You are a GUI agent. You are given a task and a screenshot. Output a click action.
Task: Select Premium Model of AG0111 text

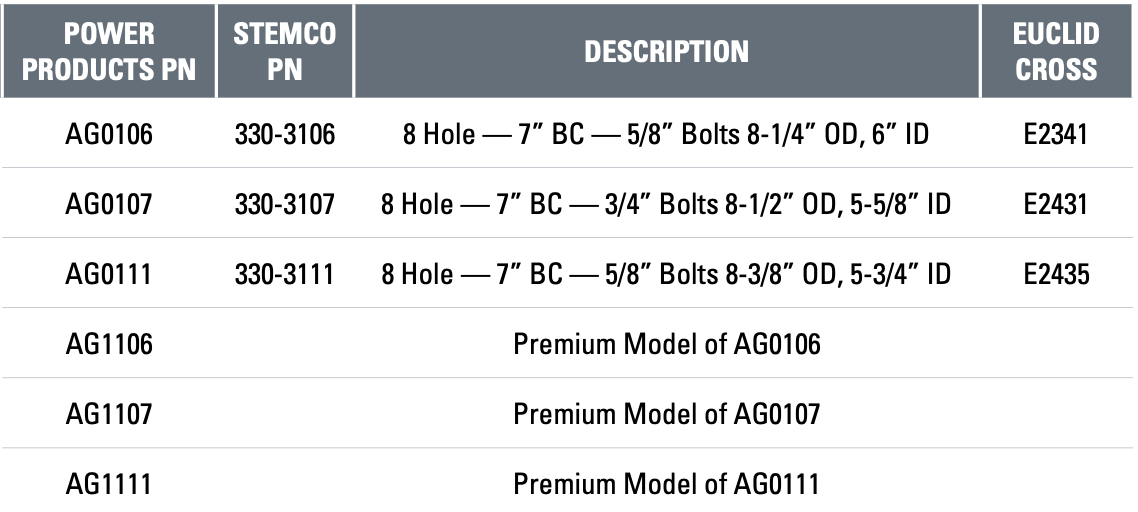pos(666,484)
